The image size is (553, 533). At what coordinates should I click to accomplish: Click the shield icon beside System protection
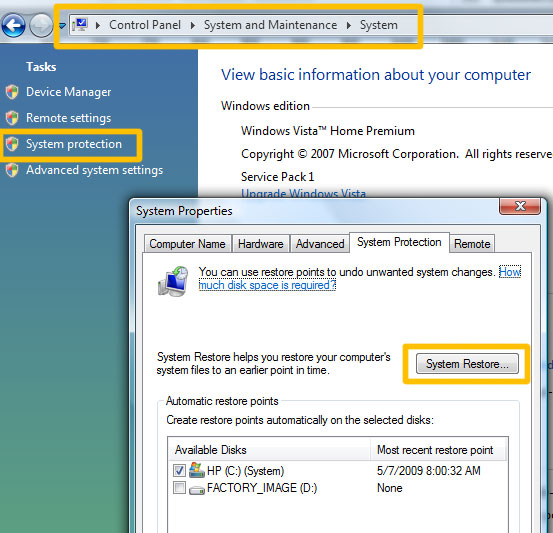tap(12, 144)
